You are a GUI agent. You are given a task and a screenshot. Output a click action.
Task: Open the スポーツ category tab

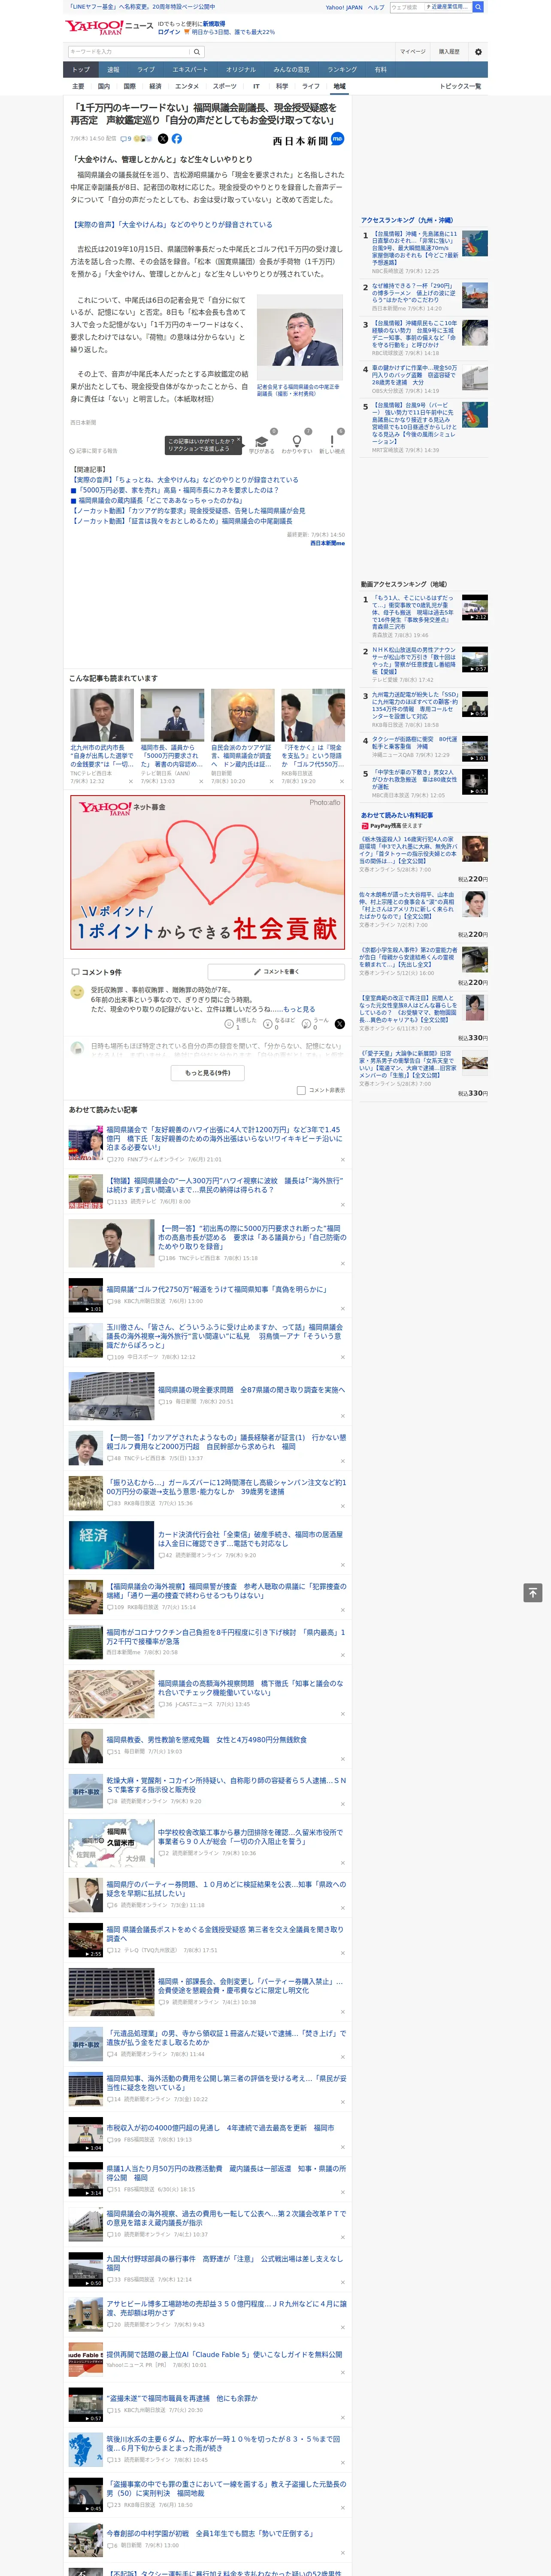click(225, 86)
